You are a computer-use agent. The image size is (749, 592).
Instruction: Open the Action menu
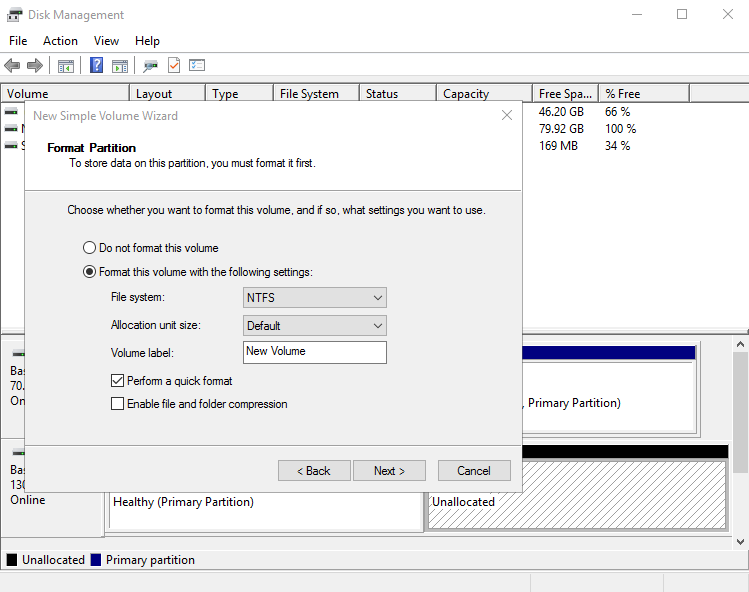[60, 41]
